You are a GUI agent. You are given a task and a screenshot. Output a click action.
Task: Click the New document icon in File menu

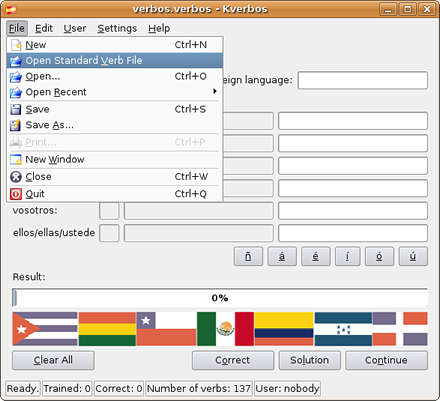click(x=16, y=45)
